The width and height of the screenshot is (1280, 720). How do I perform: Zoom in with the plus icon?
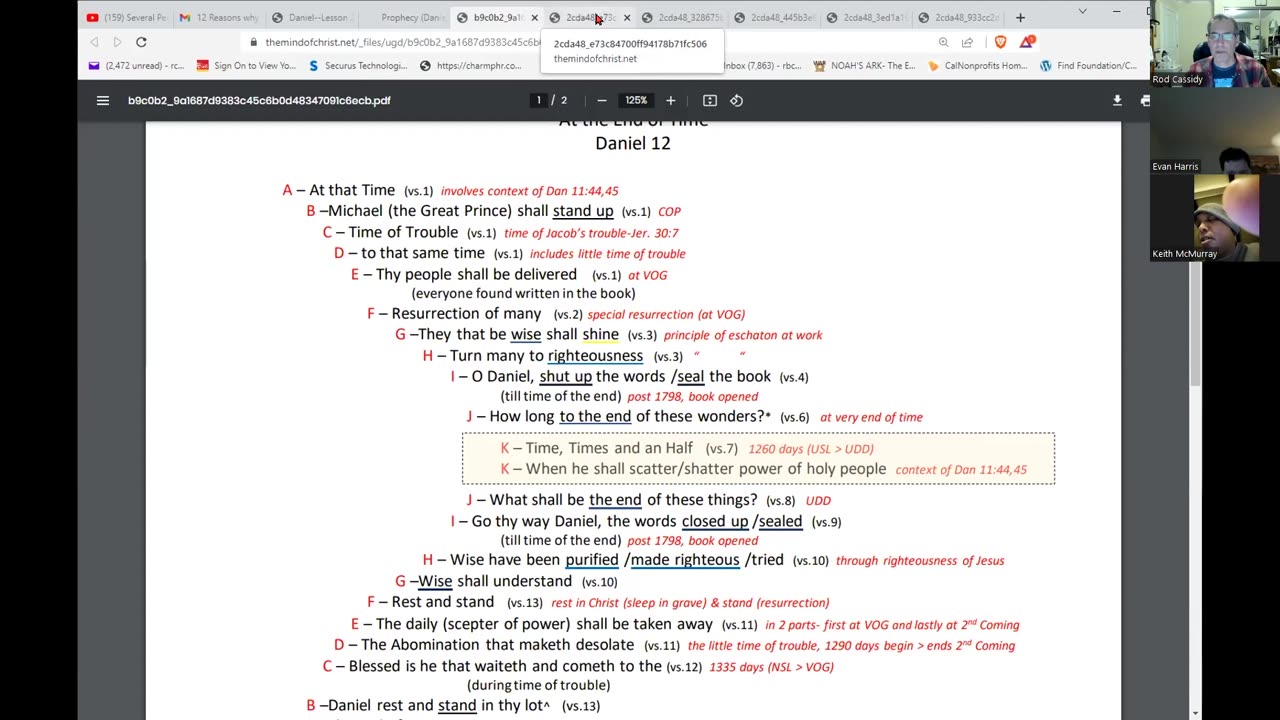click(670, 100)
